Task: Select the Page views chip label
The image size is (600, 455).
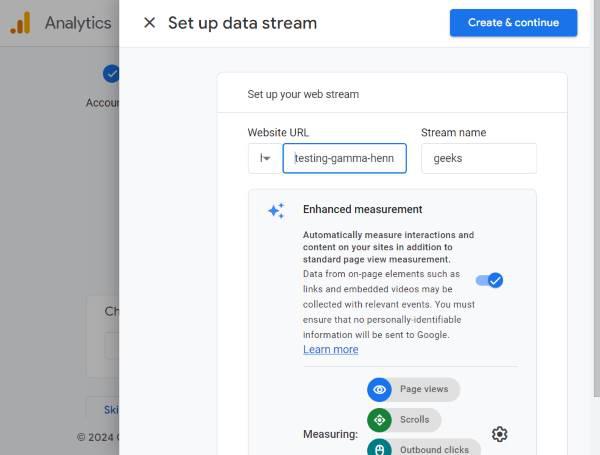Action: tap(424, 390)
